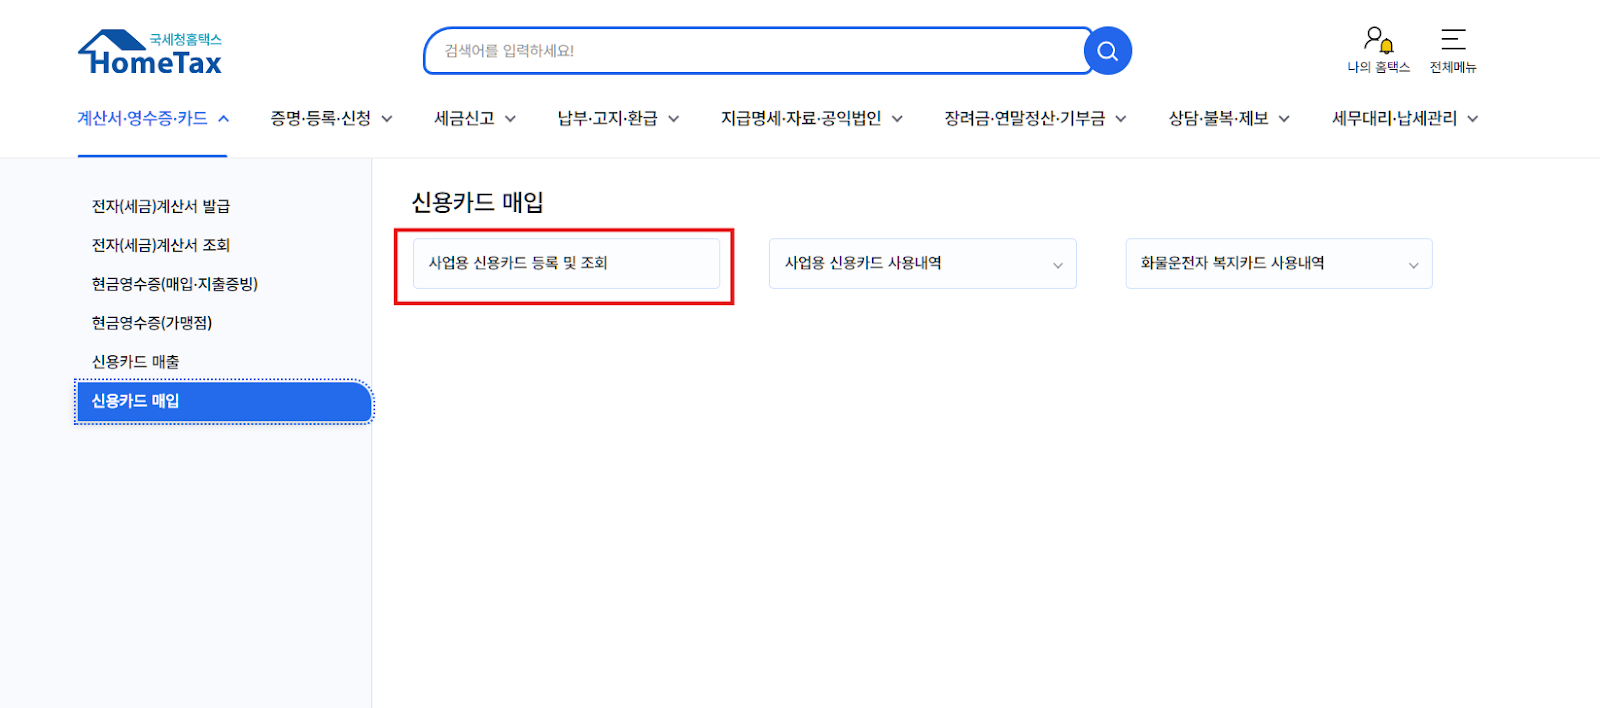Choose 신용카드 매출 in sidebar
Viewport: 1600px width, 708px height.
point(136,362)
